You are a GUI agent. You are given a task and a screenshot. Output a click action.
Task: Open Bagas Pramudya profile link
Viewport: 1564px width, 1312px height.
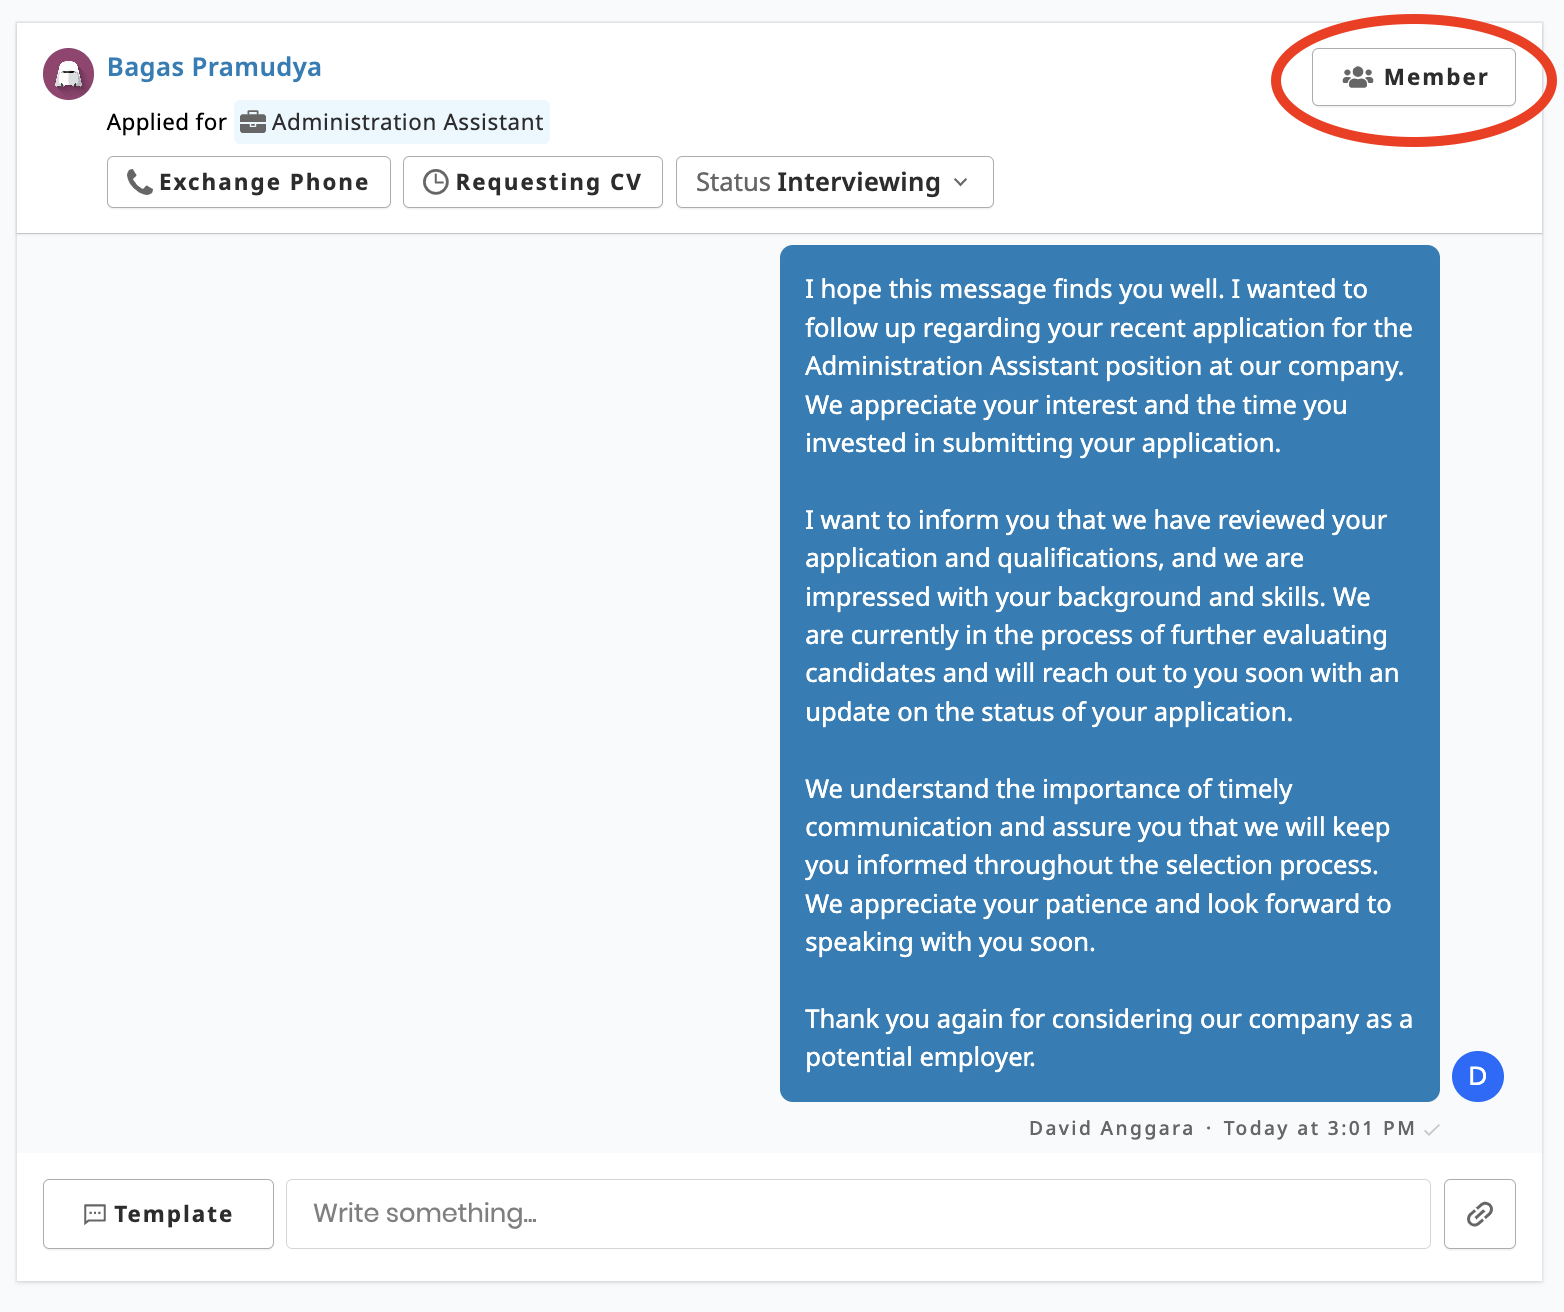click(214, 67)
